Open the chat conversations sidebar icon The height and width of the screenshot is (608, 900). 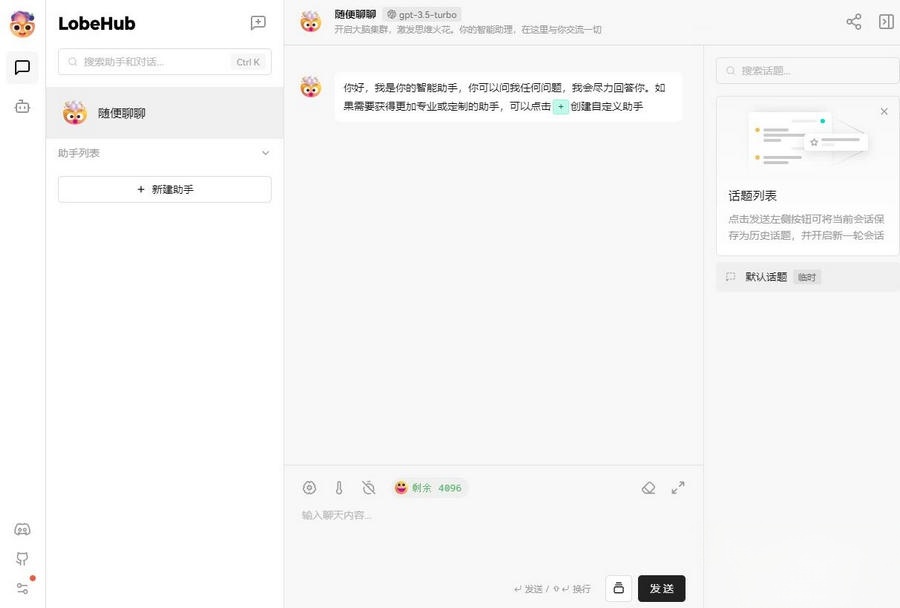tap(22, 68)
